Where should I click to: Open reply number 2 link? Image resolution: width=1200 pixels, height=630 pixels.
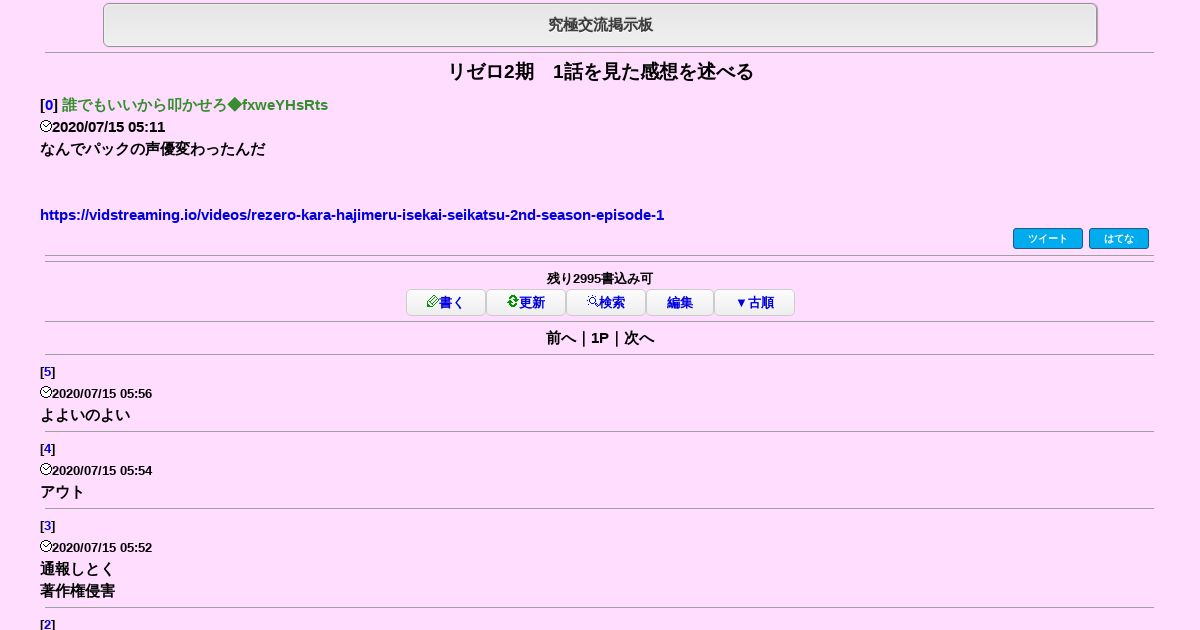(48, 624)
